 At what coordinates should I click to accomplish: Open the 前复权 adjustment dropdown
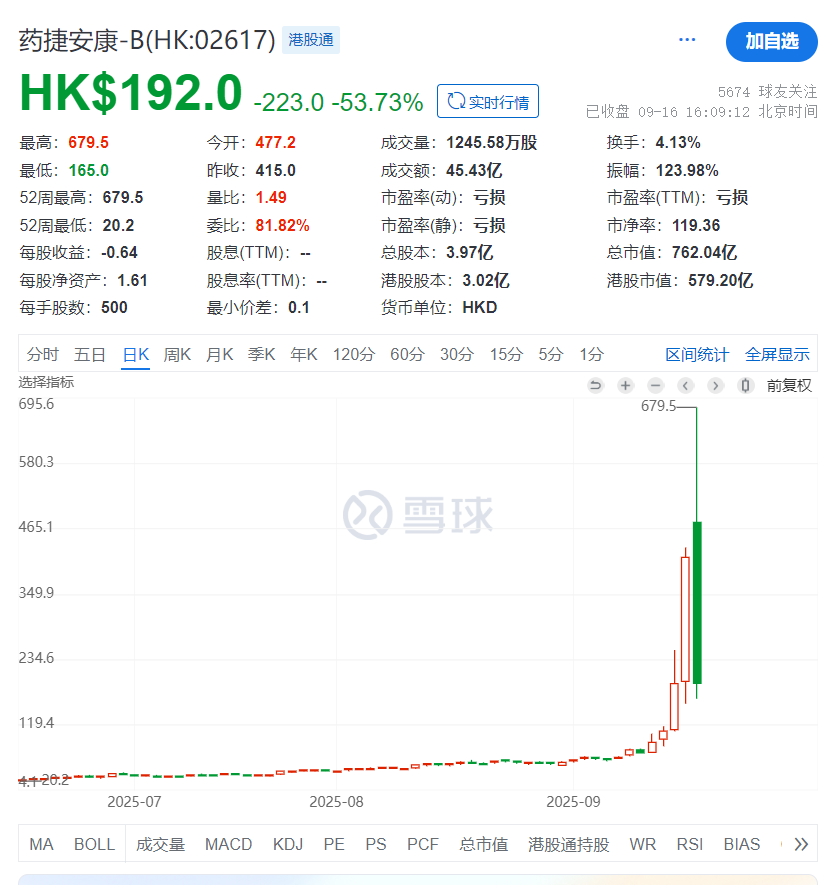coord(789,385)
